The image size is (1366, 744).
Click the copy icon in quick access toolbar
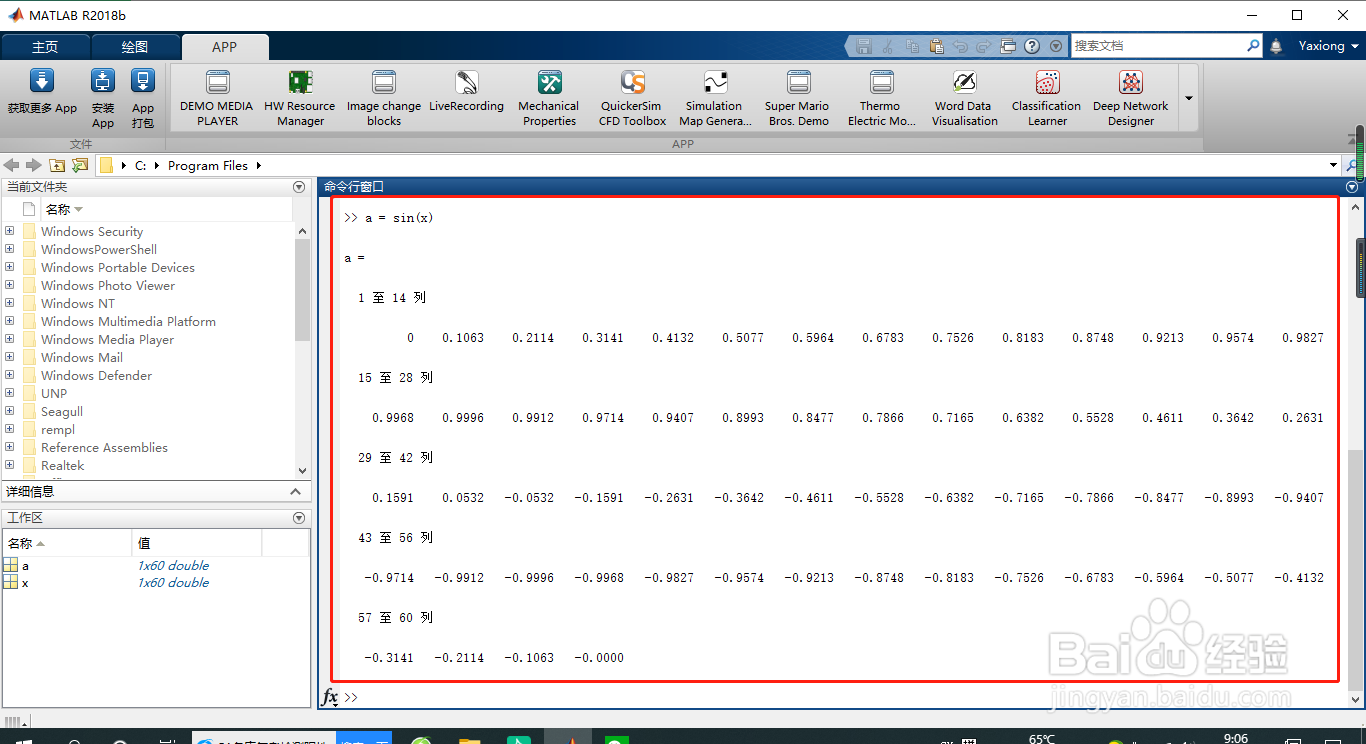click(x=912, y=46)
